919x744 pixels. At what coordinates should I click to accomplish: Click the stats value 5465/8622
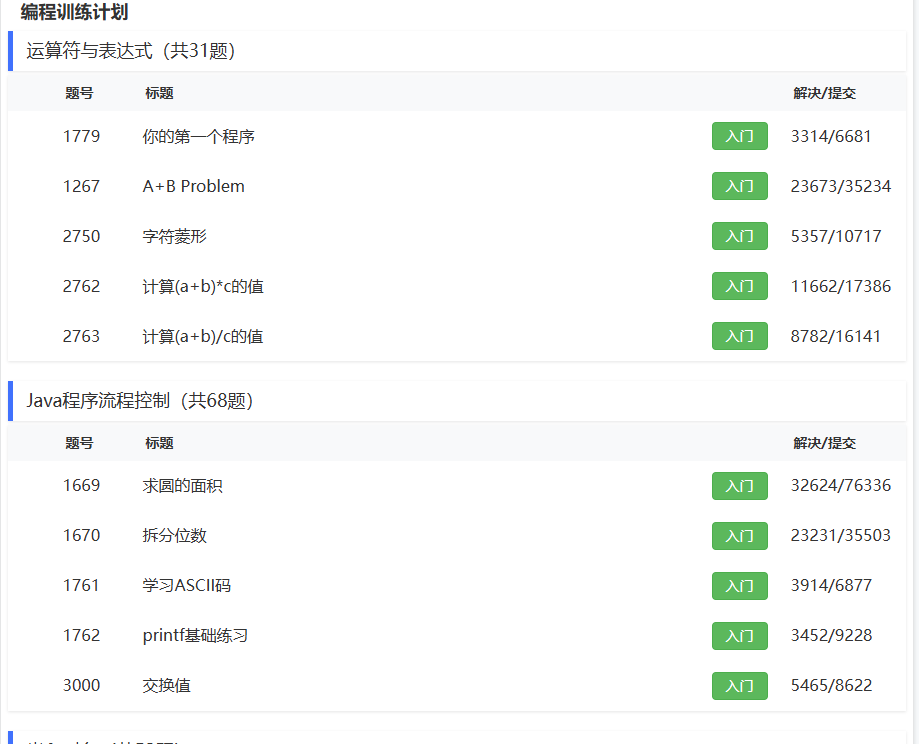(831, 685)
